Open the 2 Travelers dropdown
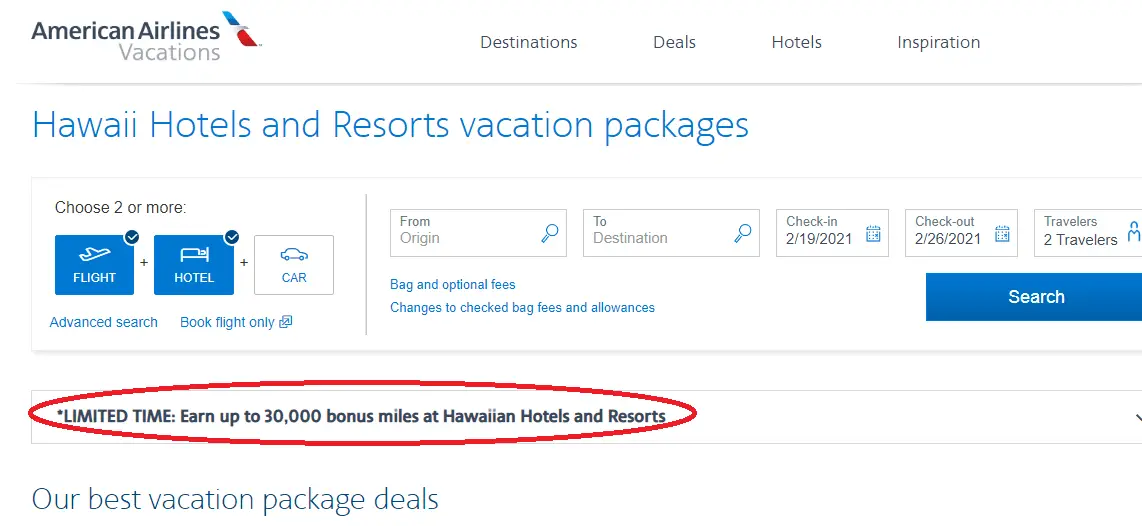This screenshot has width=1142, height=526. pyautogui.click(x=1088, y=233)
